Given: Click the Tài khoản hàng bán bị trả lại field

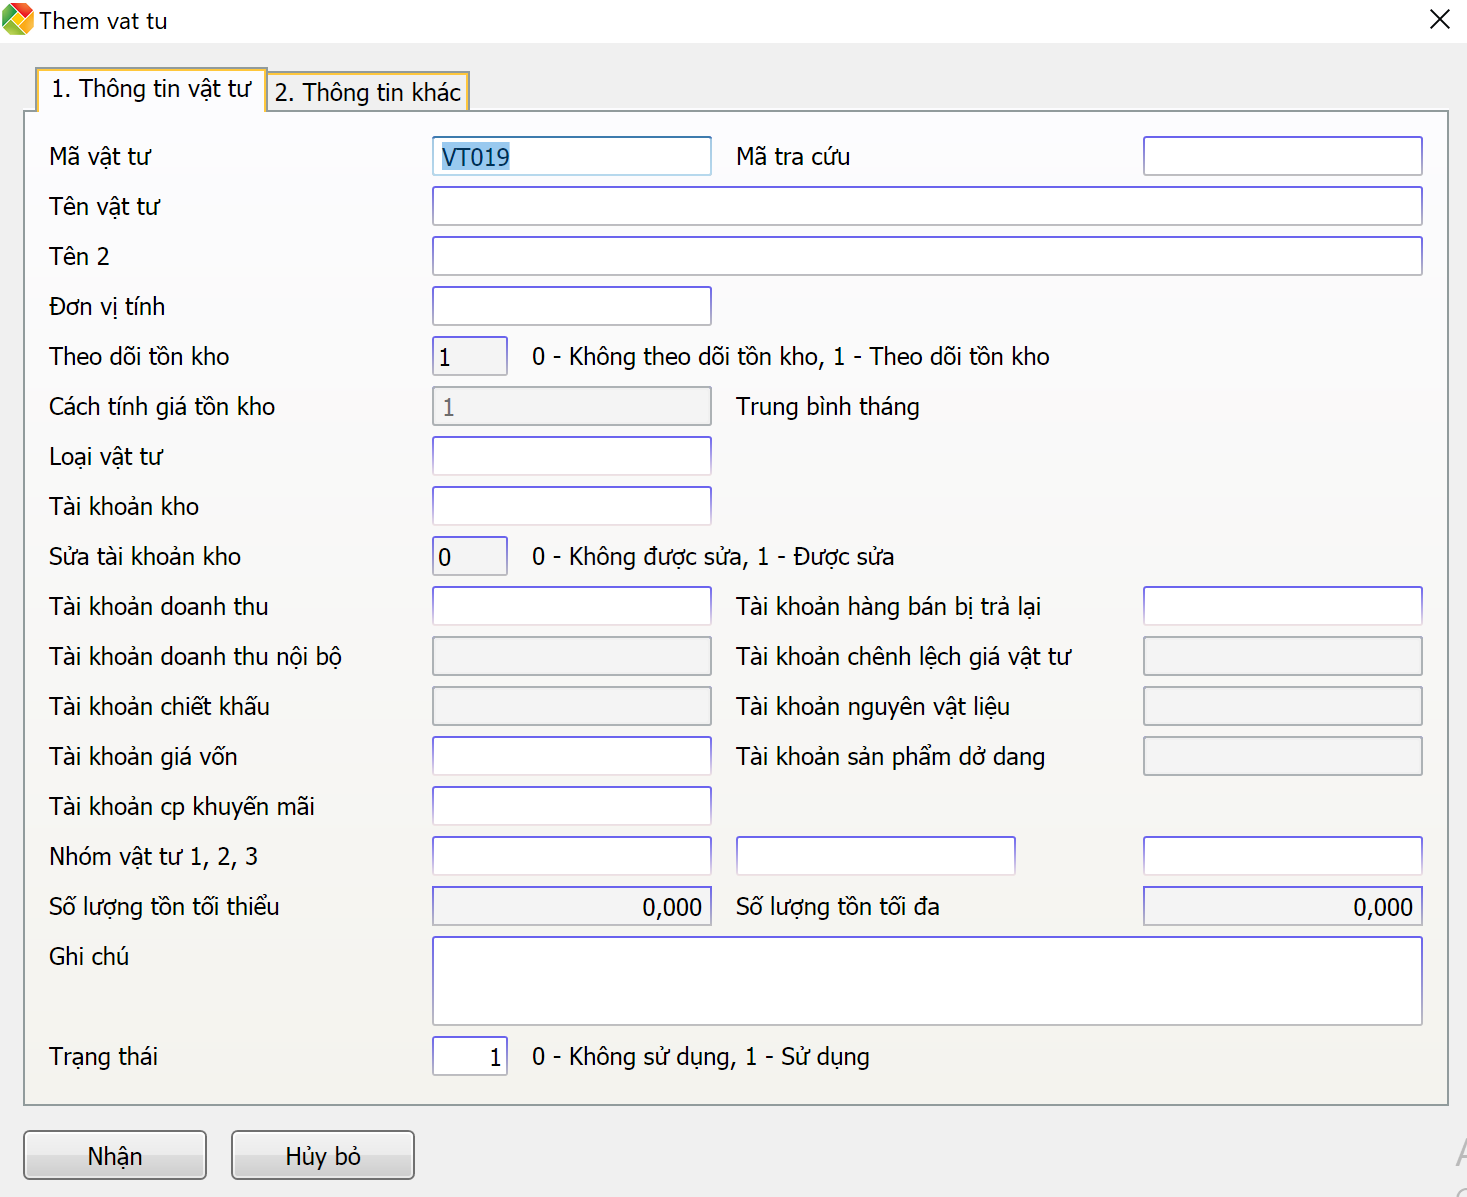Looking at the screenshot, I should coord(1283,606).
